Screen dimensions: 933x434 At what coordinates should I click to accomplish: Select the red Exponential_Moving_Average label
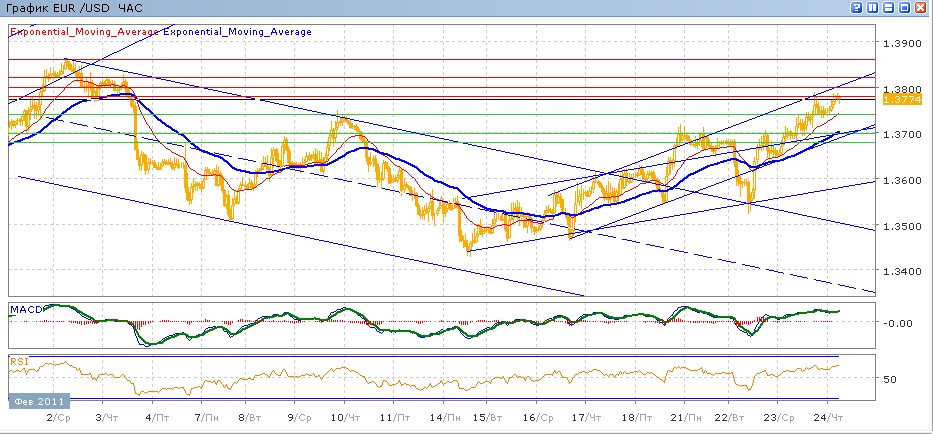point(85,32)
